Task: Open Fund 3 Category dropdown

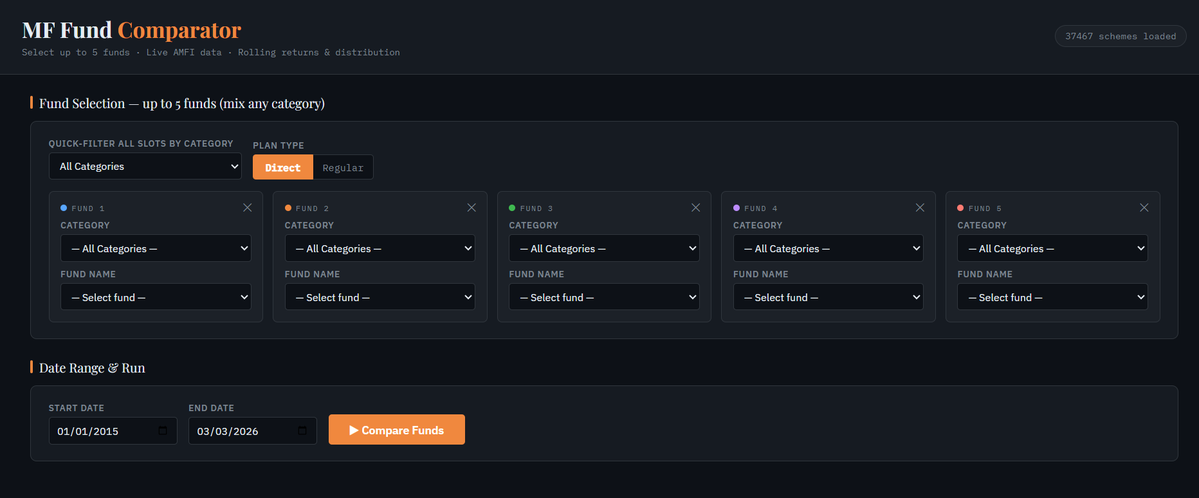Action: coord(604,249)
